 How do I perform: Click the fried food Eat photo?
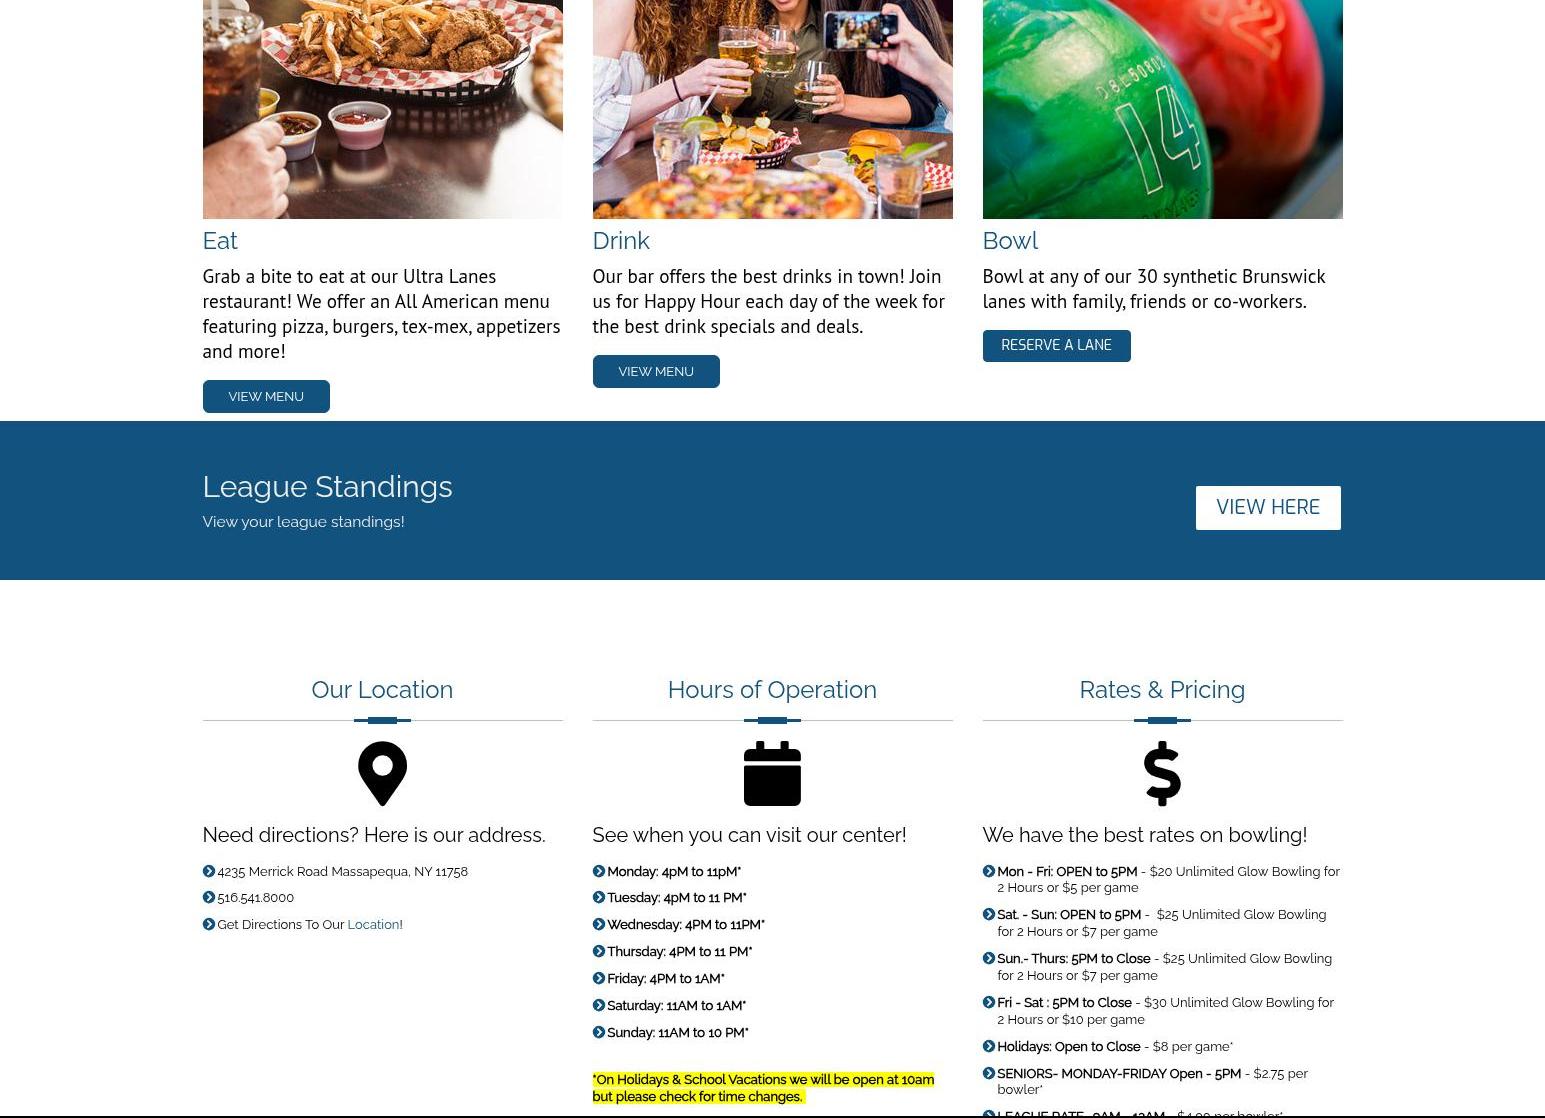pos(382,109)
